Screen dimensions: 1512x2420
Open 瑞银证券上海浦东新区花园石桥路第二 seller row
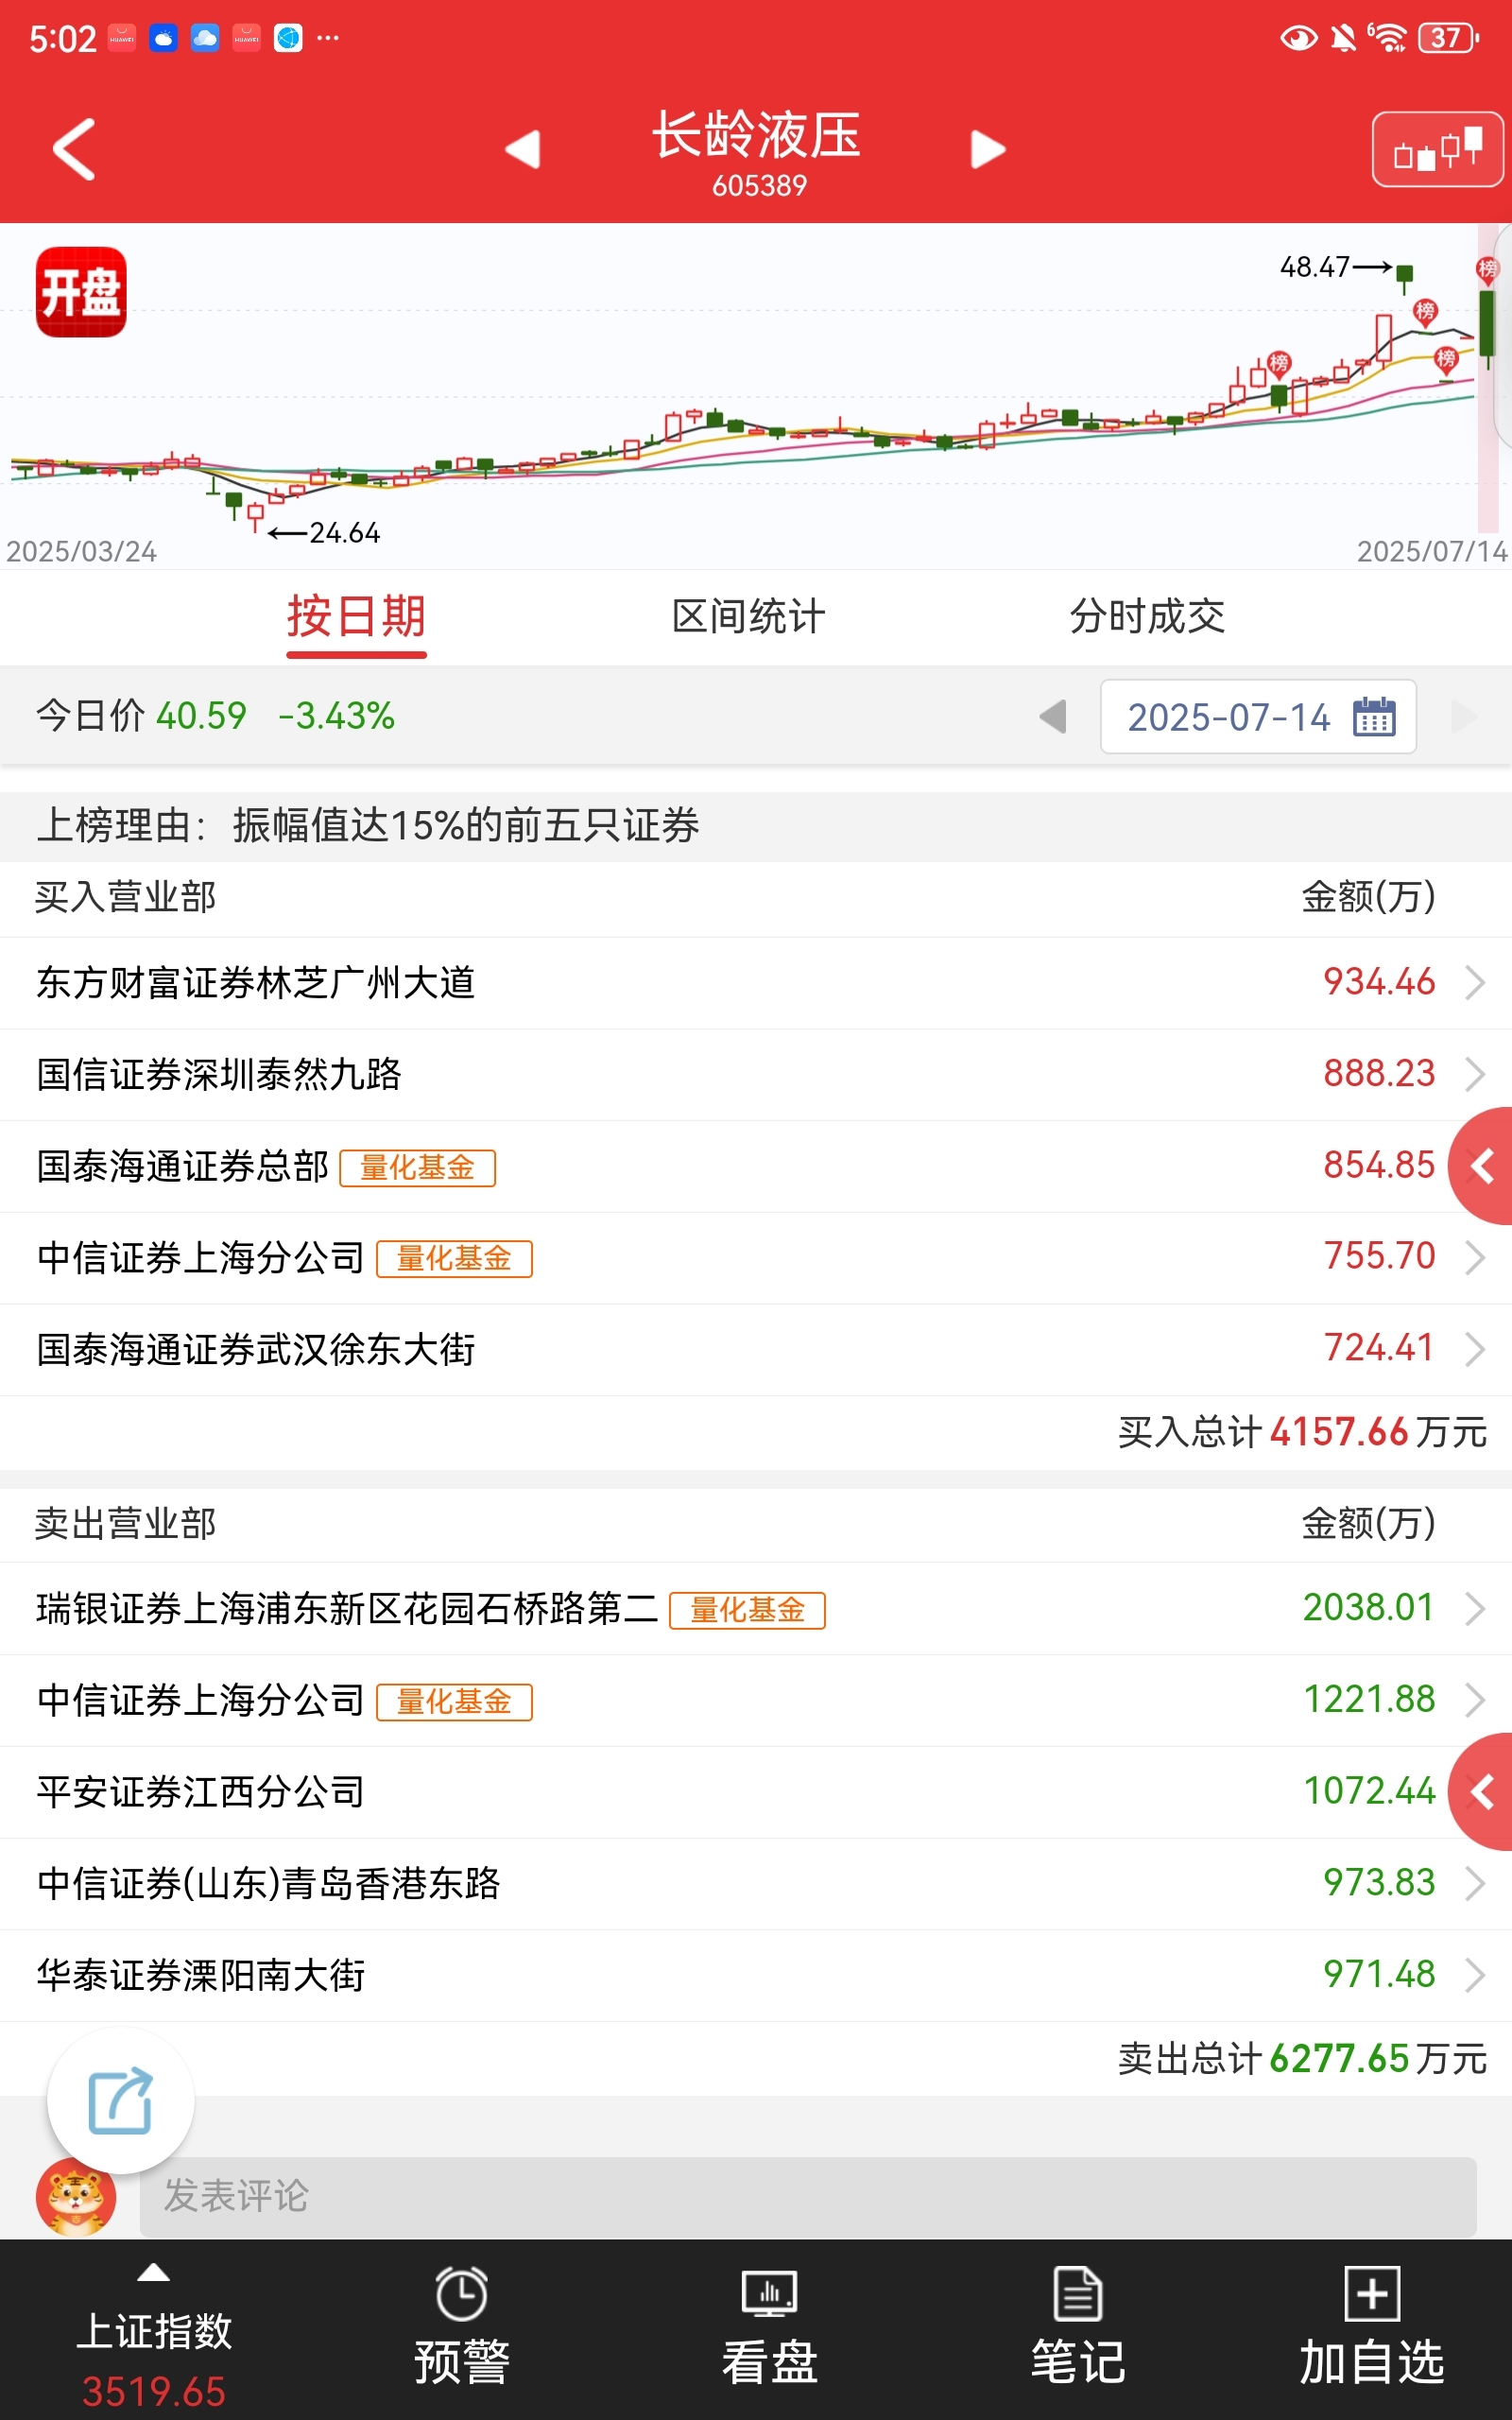[x=756, y=1609]
